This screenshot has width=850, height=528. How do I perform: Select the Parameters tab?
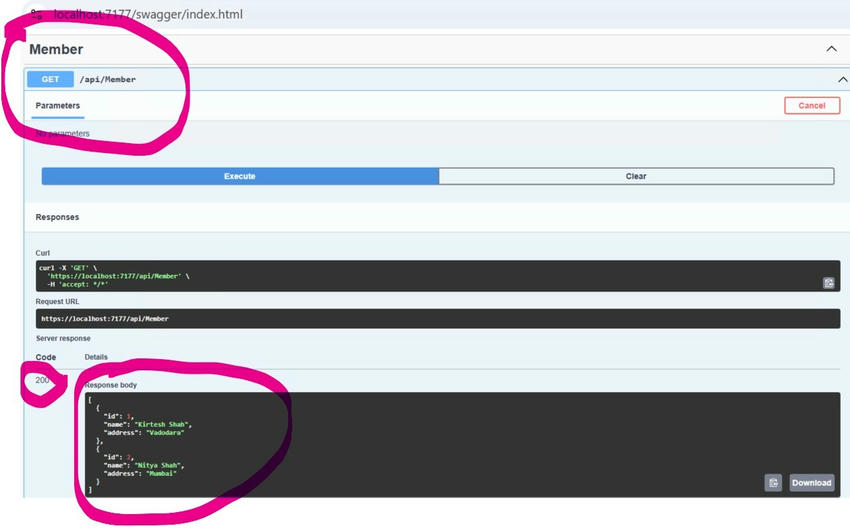point(57,106)
